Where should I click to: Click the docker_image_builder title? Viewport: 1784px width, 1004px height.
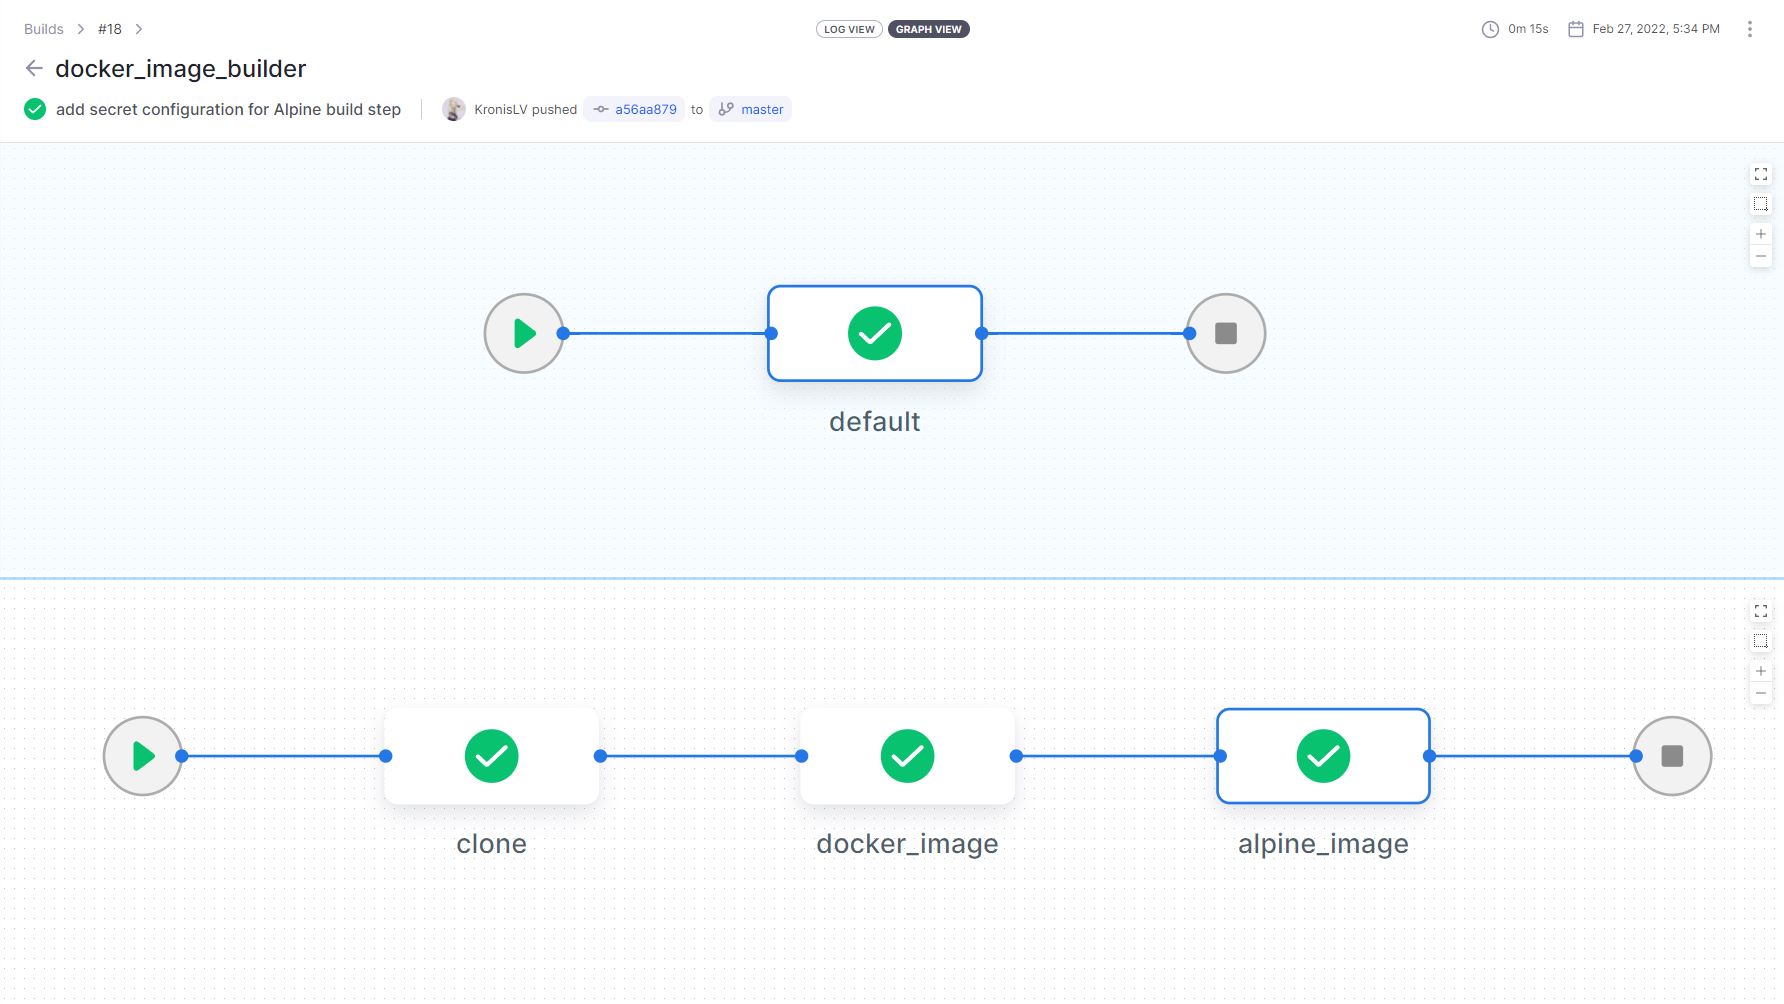181,69
